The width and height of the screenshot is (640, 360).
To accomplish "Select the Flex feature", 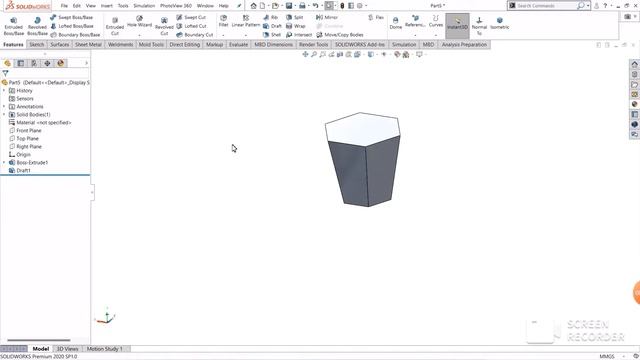I will click(x=376, y=18).
